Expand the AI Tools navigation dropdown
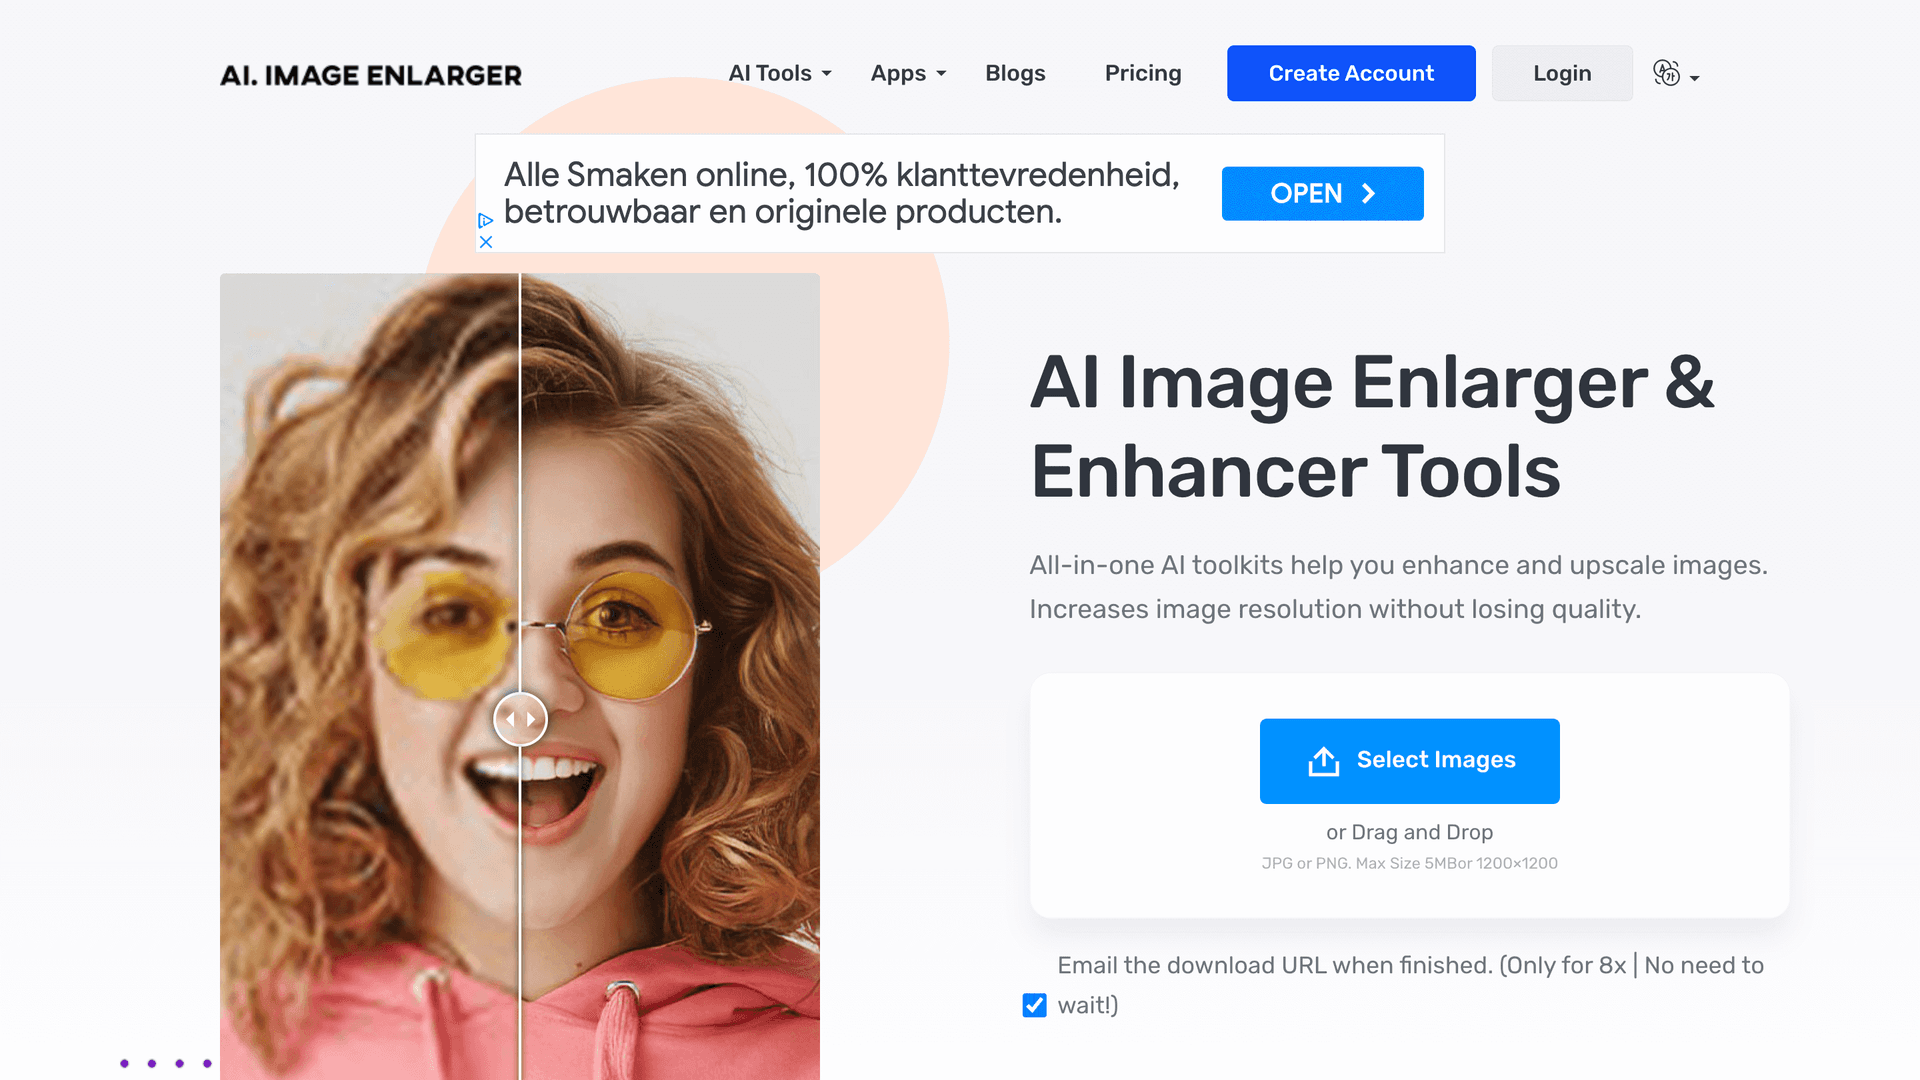 (779, 73)
